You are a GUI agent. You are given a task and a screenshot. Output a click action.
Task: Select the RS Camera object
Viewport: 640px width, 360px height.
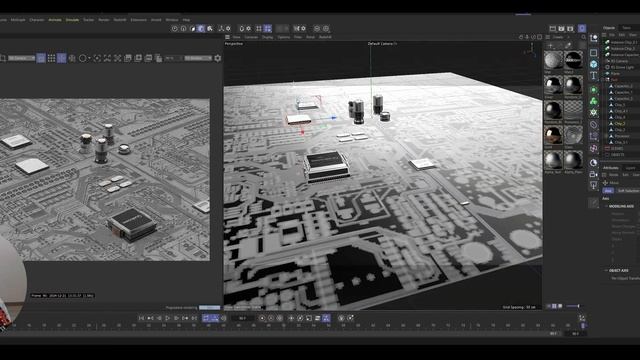(620, 61)
